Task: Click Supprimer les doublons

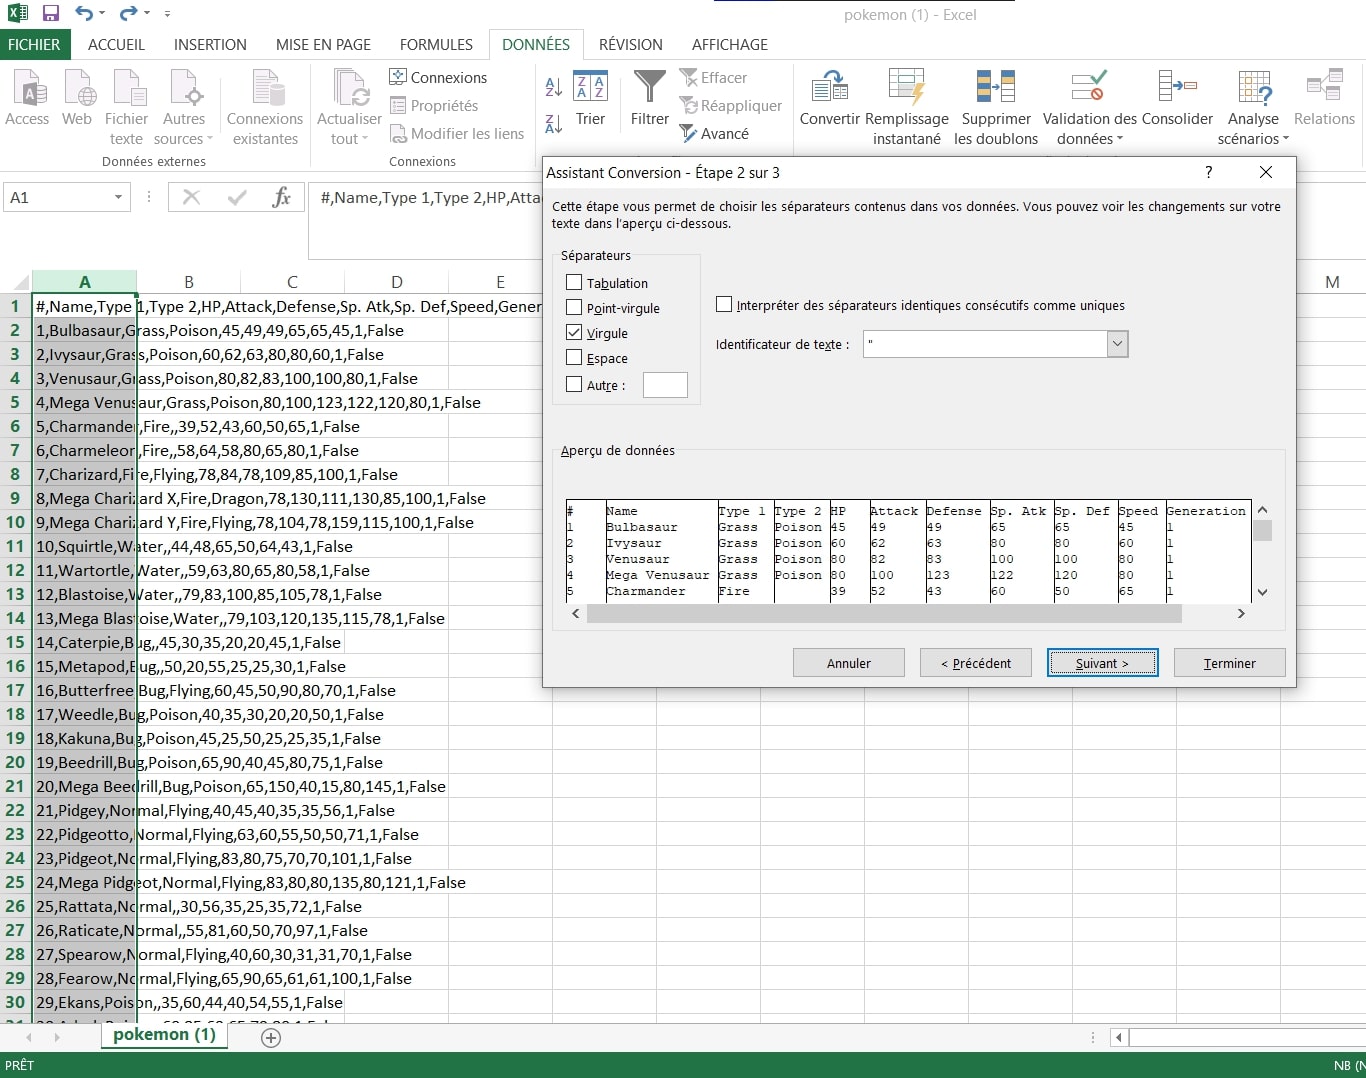Action: click(x=996, y=108)
